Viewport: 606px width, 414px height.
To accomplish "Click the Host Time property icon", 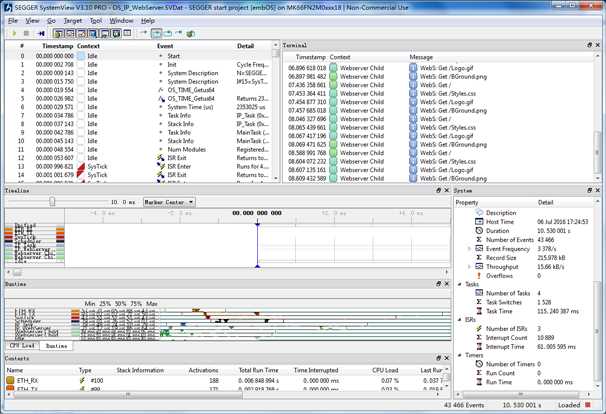I will coord(479,221).
